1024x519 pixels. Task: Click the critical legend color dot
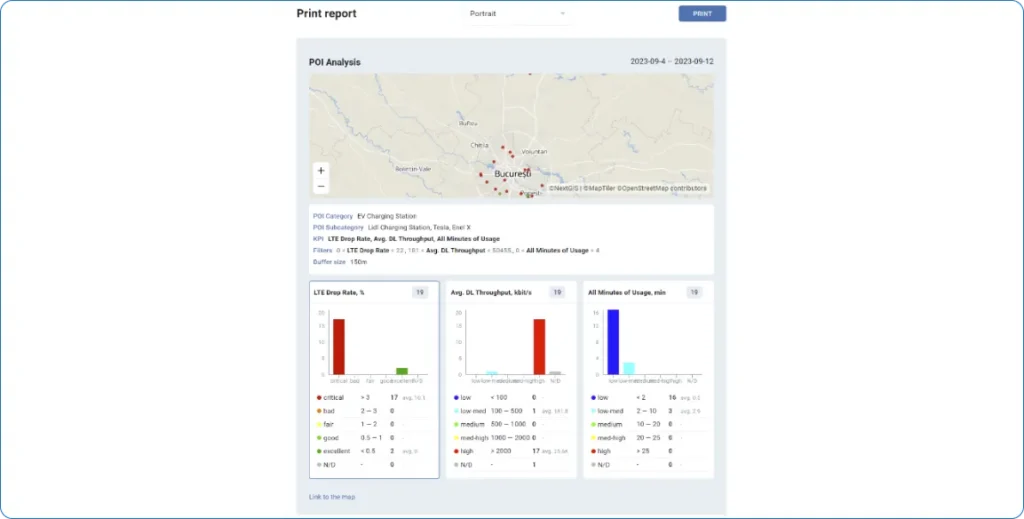pyautogui.click(x=318, y=398)
